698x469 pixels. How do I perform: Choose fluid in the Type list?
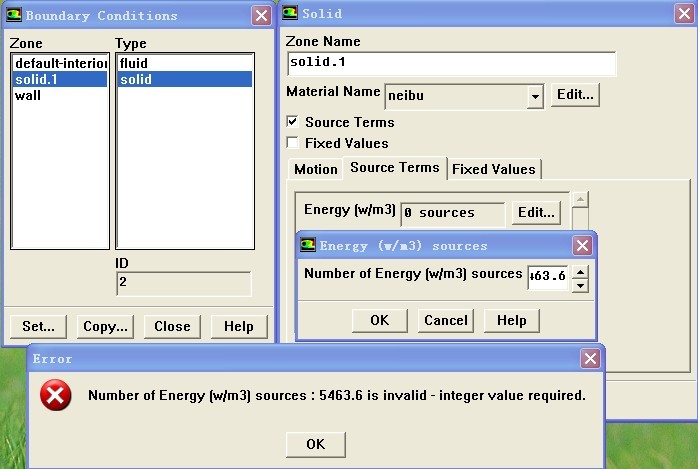[x=133, y=63]
